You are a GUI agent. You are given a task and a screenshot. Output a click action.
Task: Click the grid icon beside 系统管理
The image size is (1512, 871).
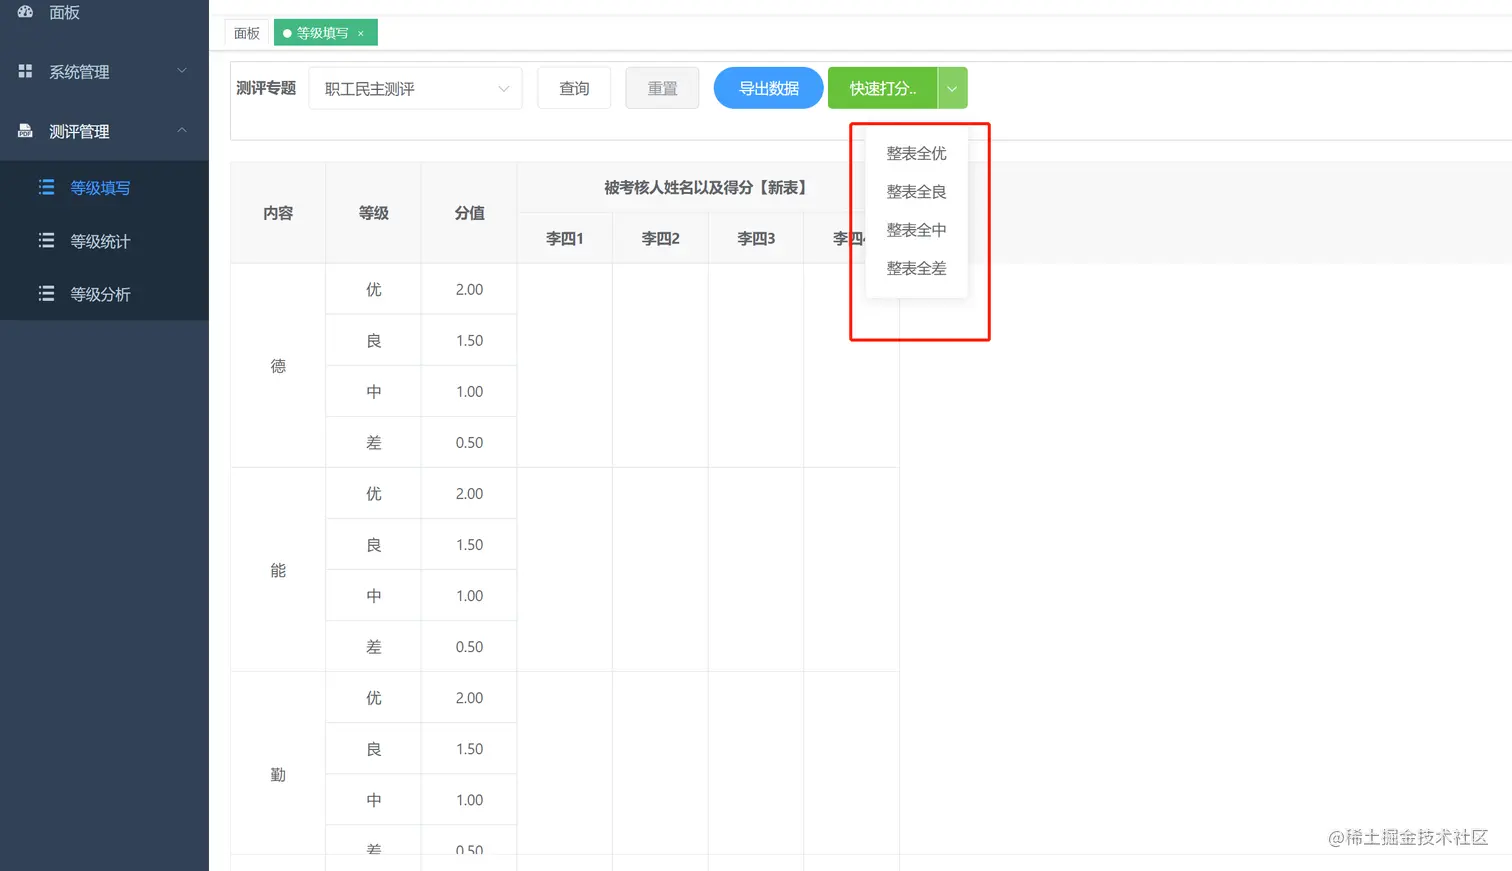click(x=25, y=71)
